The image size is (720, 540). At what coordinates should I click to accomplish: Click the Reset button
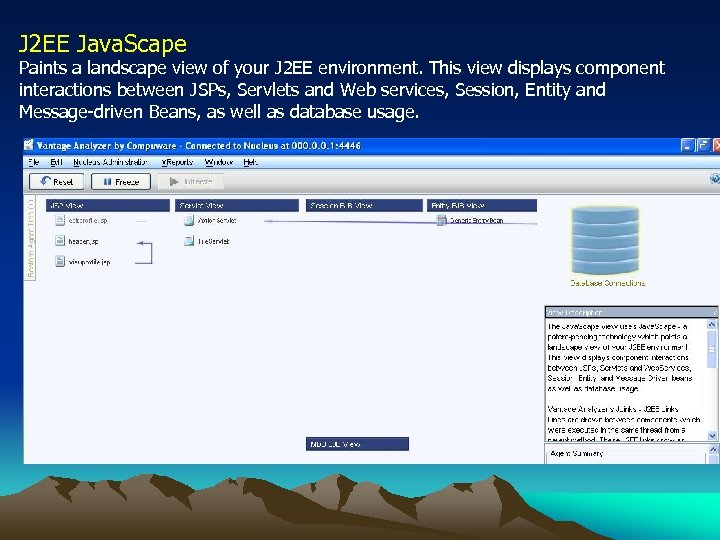(56, 182)
